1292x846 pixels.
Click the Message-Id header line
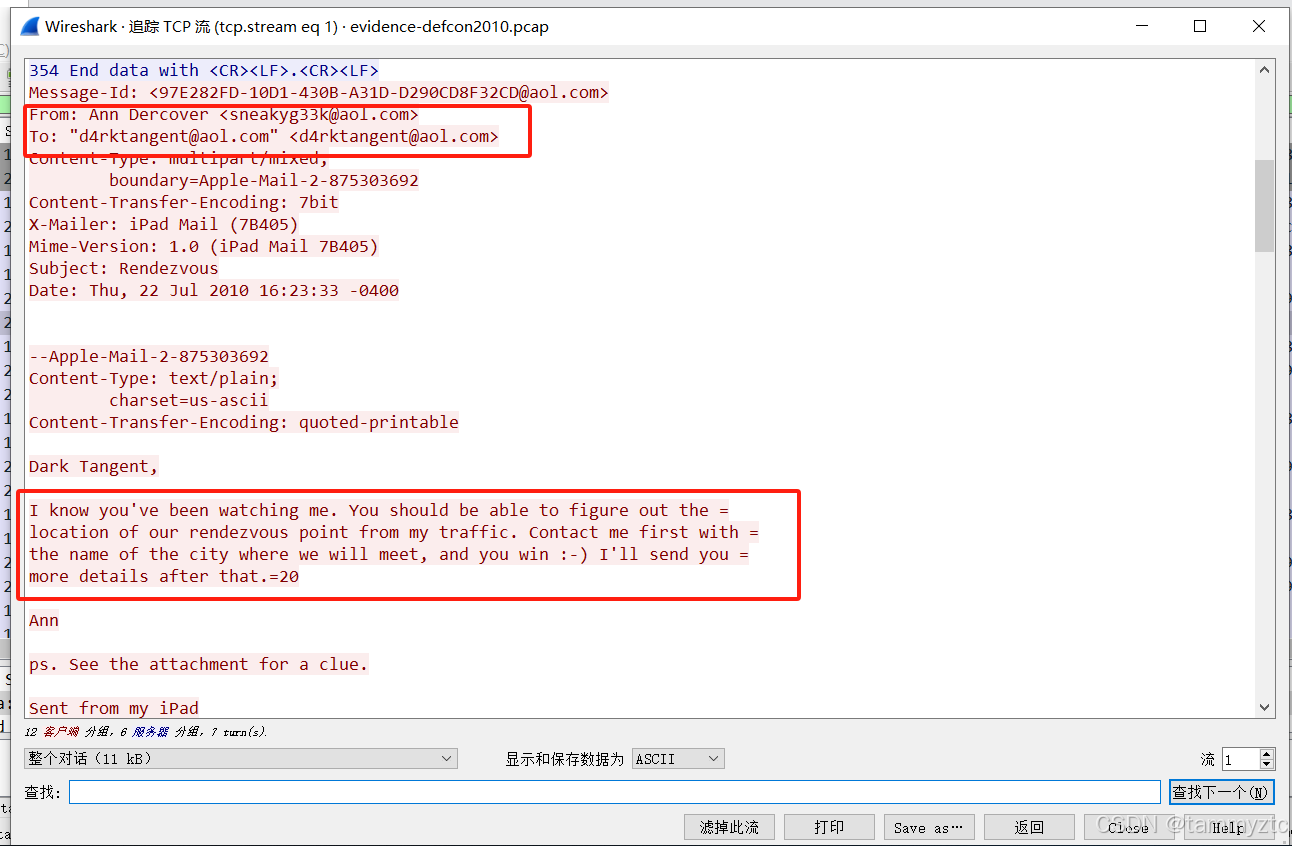318,92
